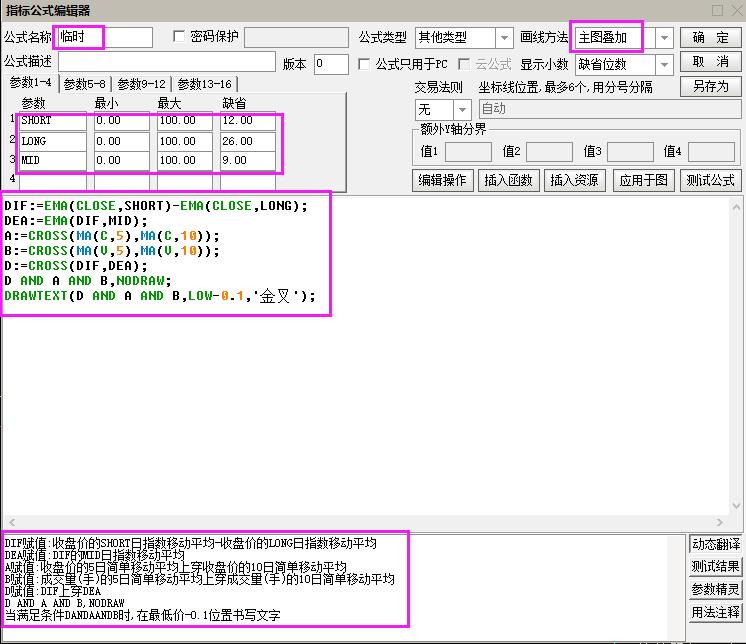Enable the 密码保护 checkbox
The image size is (746, 644).
(180, 37)
